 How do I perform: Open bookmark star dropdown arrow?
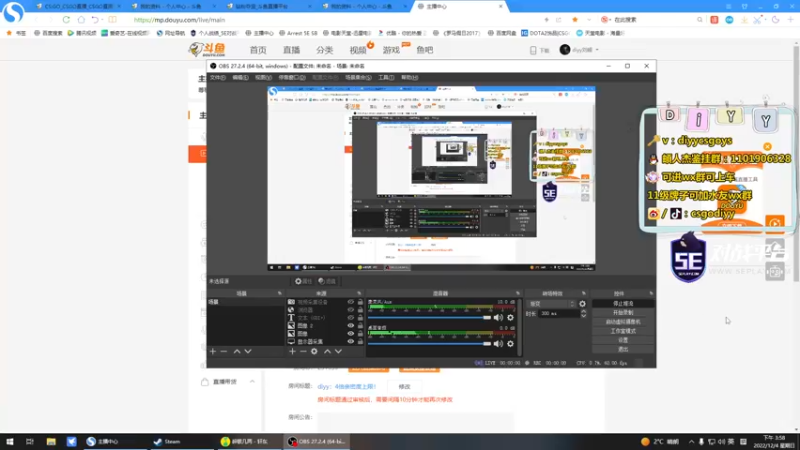[x=589, y=20]
